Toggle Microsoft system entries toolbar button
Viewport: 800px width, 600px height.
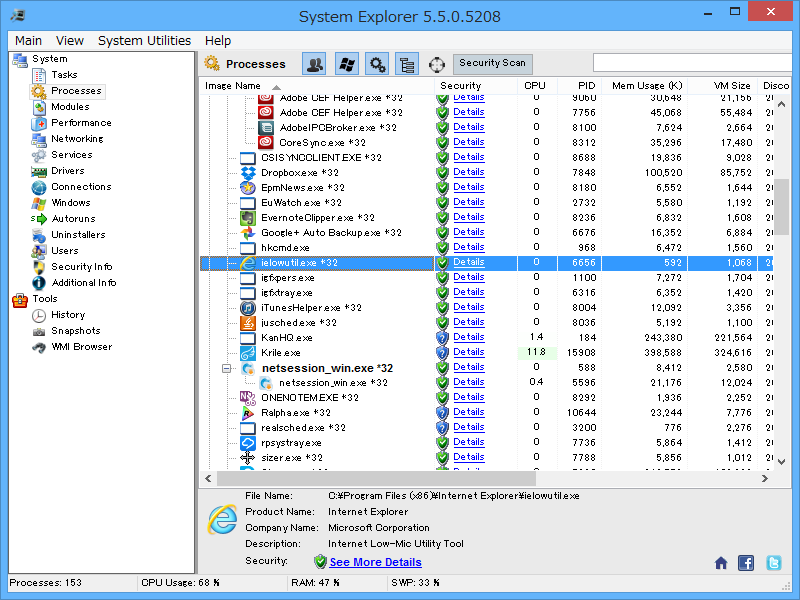[347, 64]
